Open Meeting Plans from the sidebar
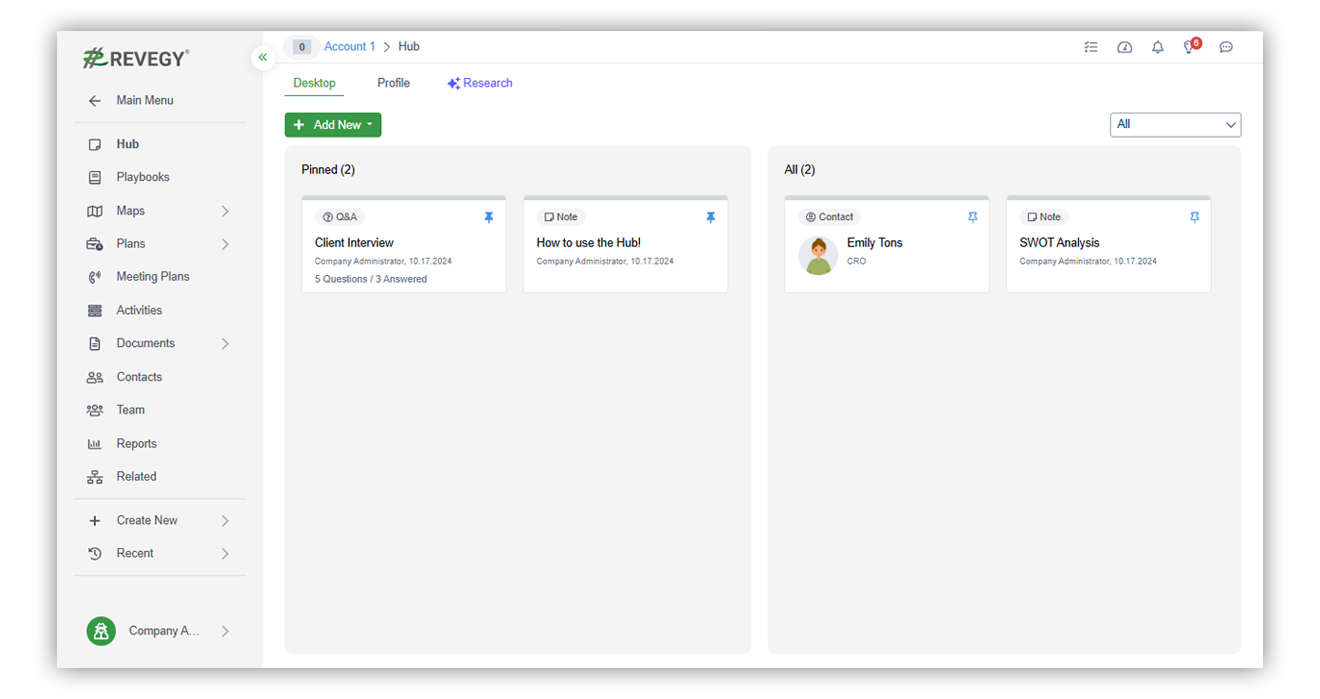1320x699 pixels. click(x=153, y=277)
